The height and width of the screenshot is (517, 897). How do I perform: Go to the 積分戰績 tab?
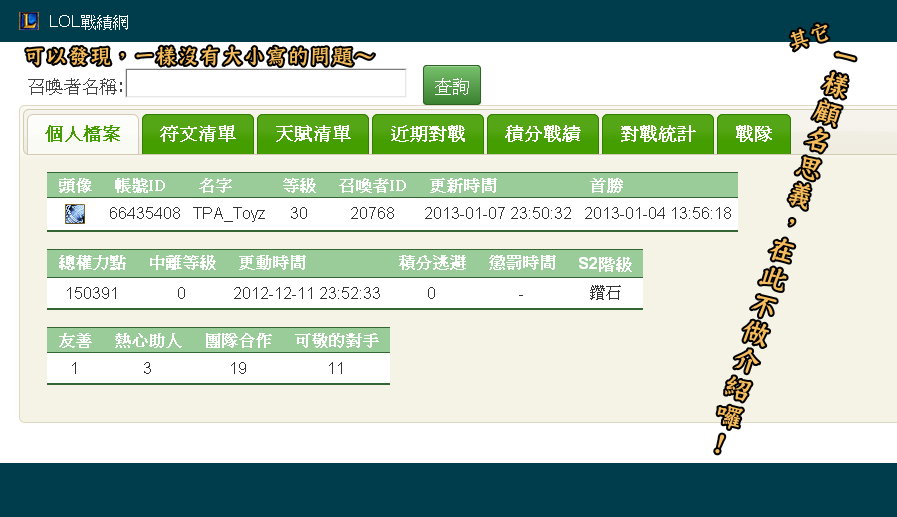(543, 134)
